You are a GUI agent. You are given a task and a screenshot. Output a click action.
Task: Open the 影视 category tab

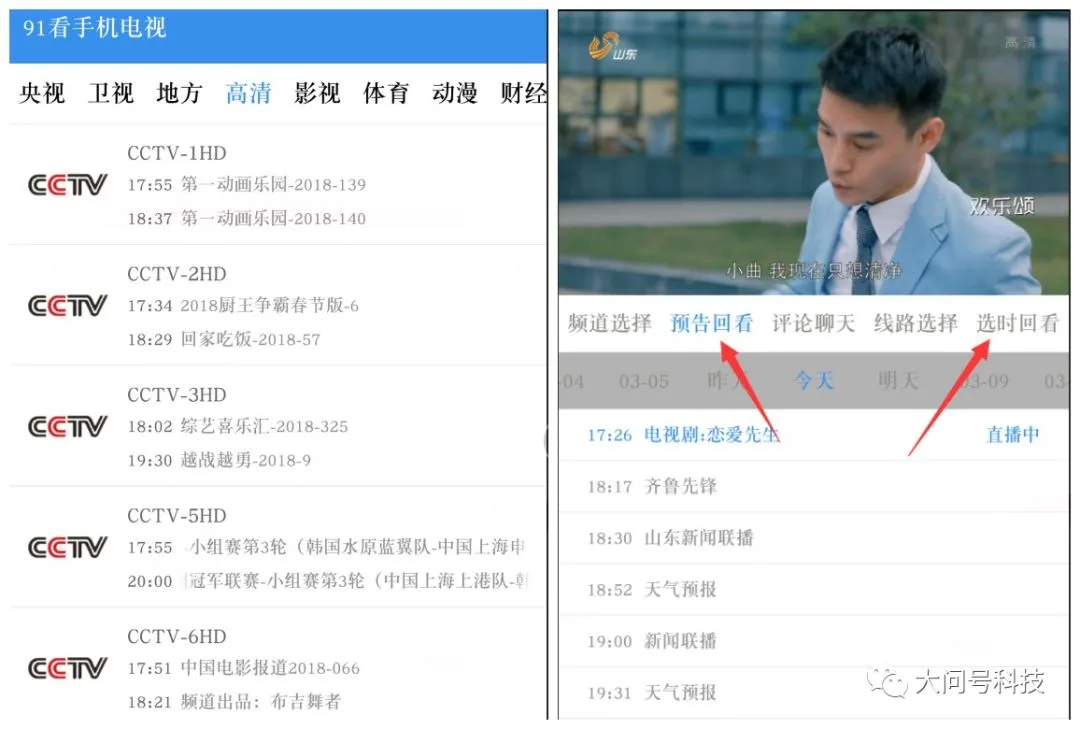(x=317, y=92)
